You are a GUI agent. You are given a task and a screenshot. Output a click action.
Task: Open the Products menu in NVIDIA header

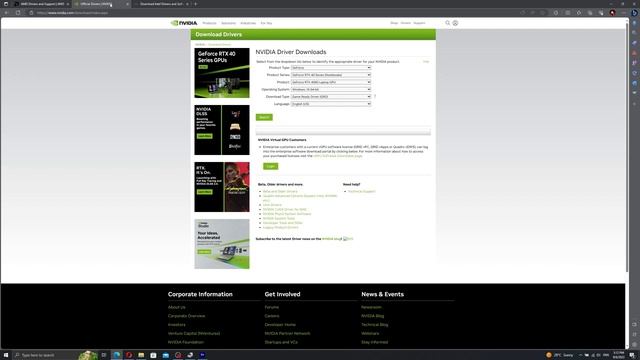[x=209, y=23]
